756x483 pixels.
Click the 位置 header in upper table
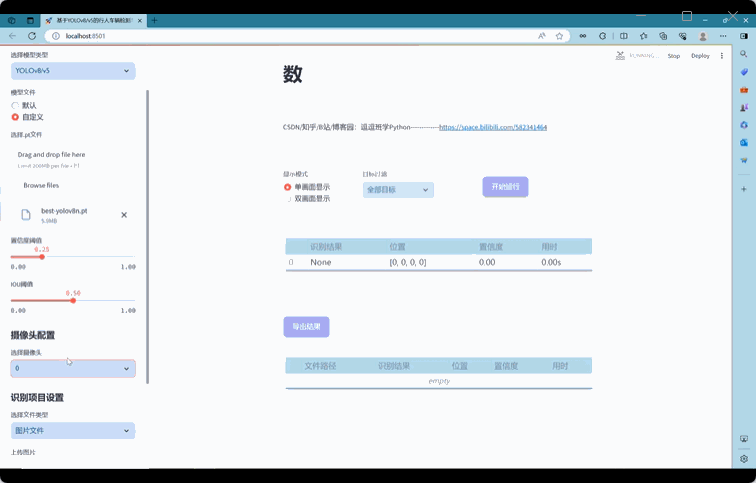point(397,247)
